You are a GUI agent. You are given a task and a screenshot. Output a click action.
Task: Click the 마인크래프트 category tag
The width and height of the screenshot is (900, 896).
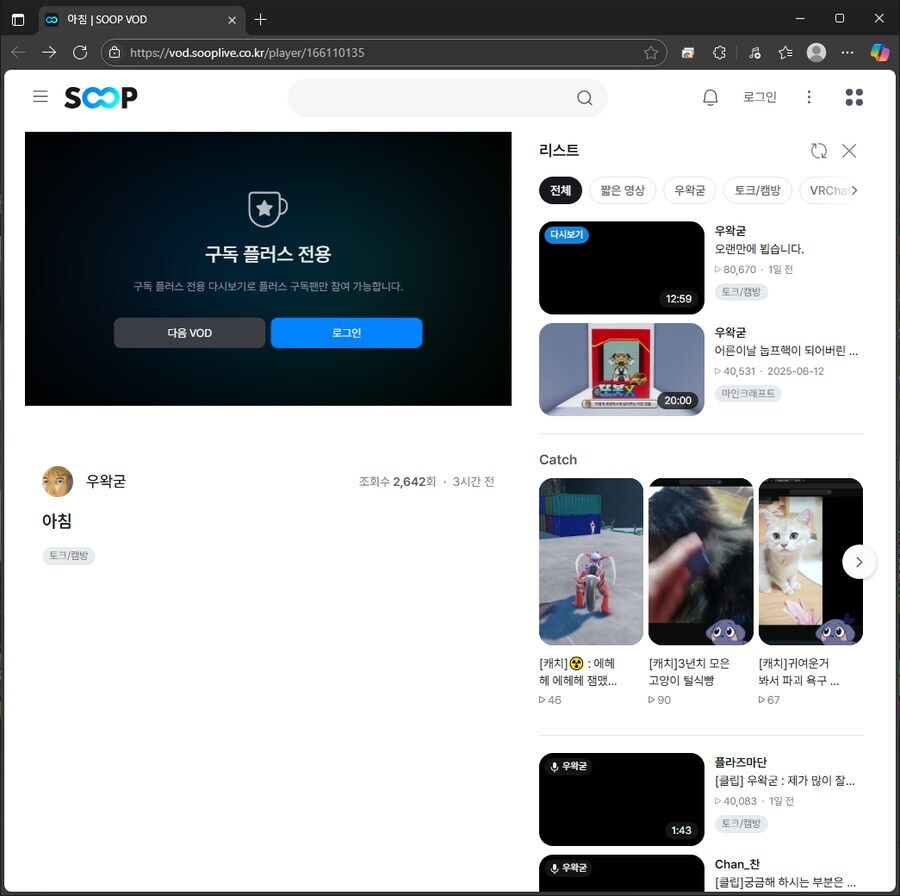tap(748, 393)
